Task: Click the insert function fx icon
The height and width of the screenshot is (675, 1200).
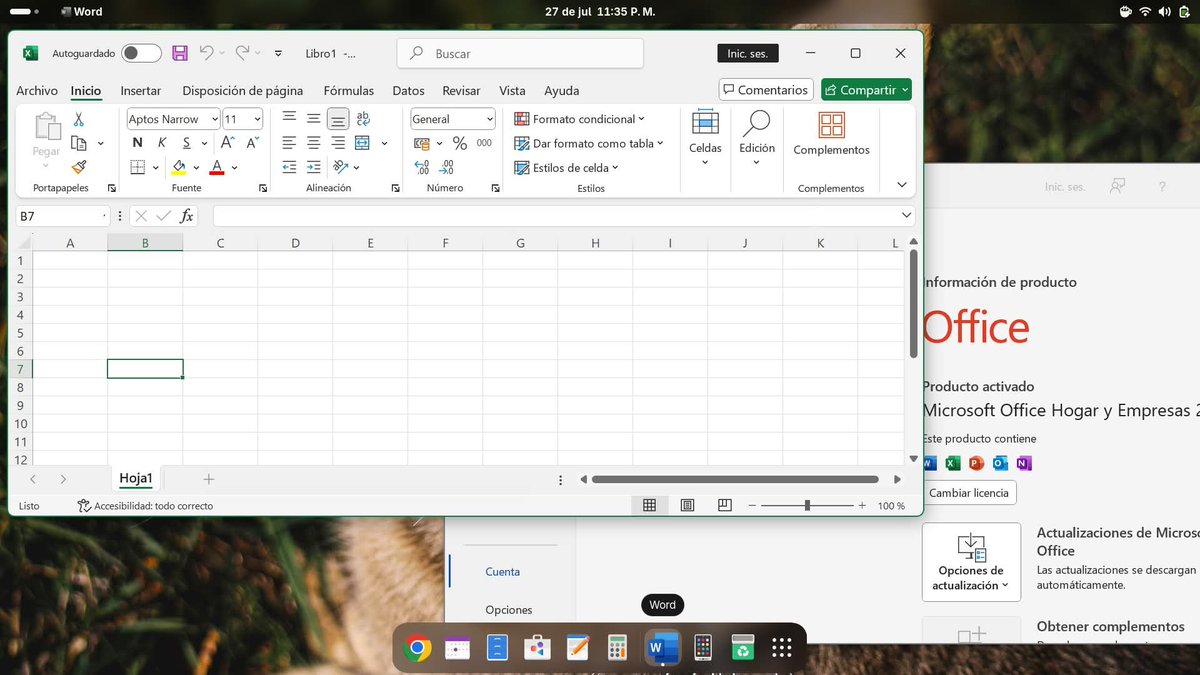Action: click(x=186, y=215)
